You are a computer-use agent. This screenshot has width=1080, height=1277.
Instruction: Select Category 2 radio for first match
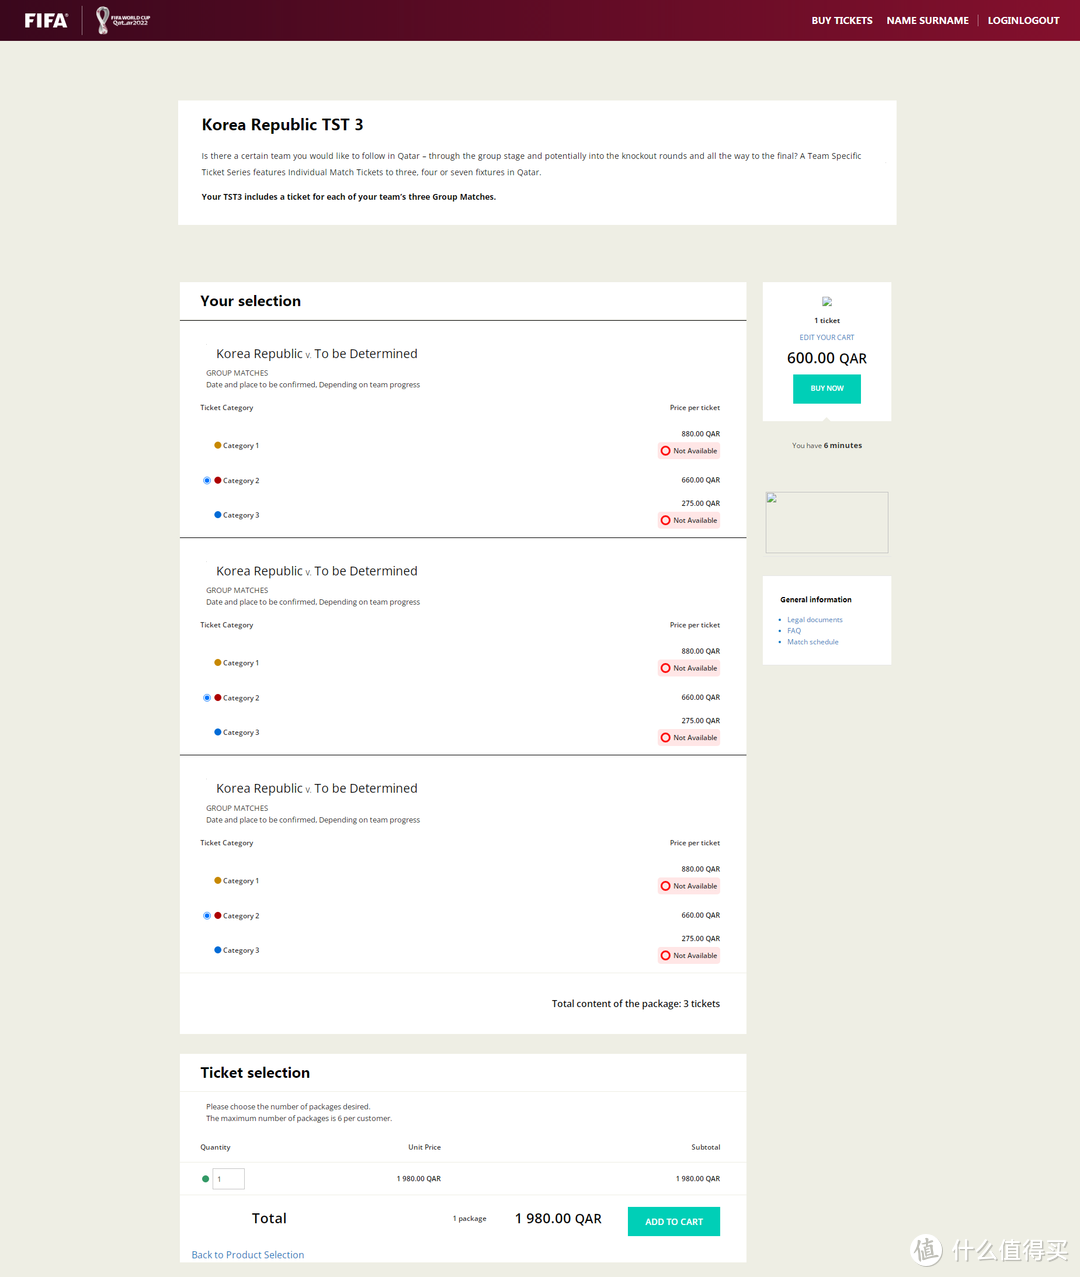point(207,481)
